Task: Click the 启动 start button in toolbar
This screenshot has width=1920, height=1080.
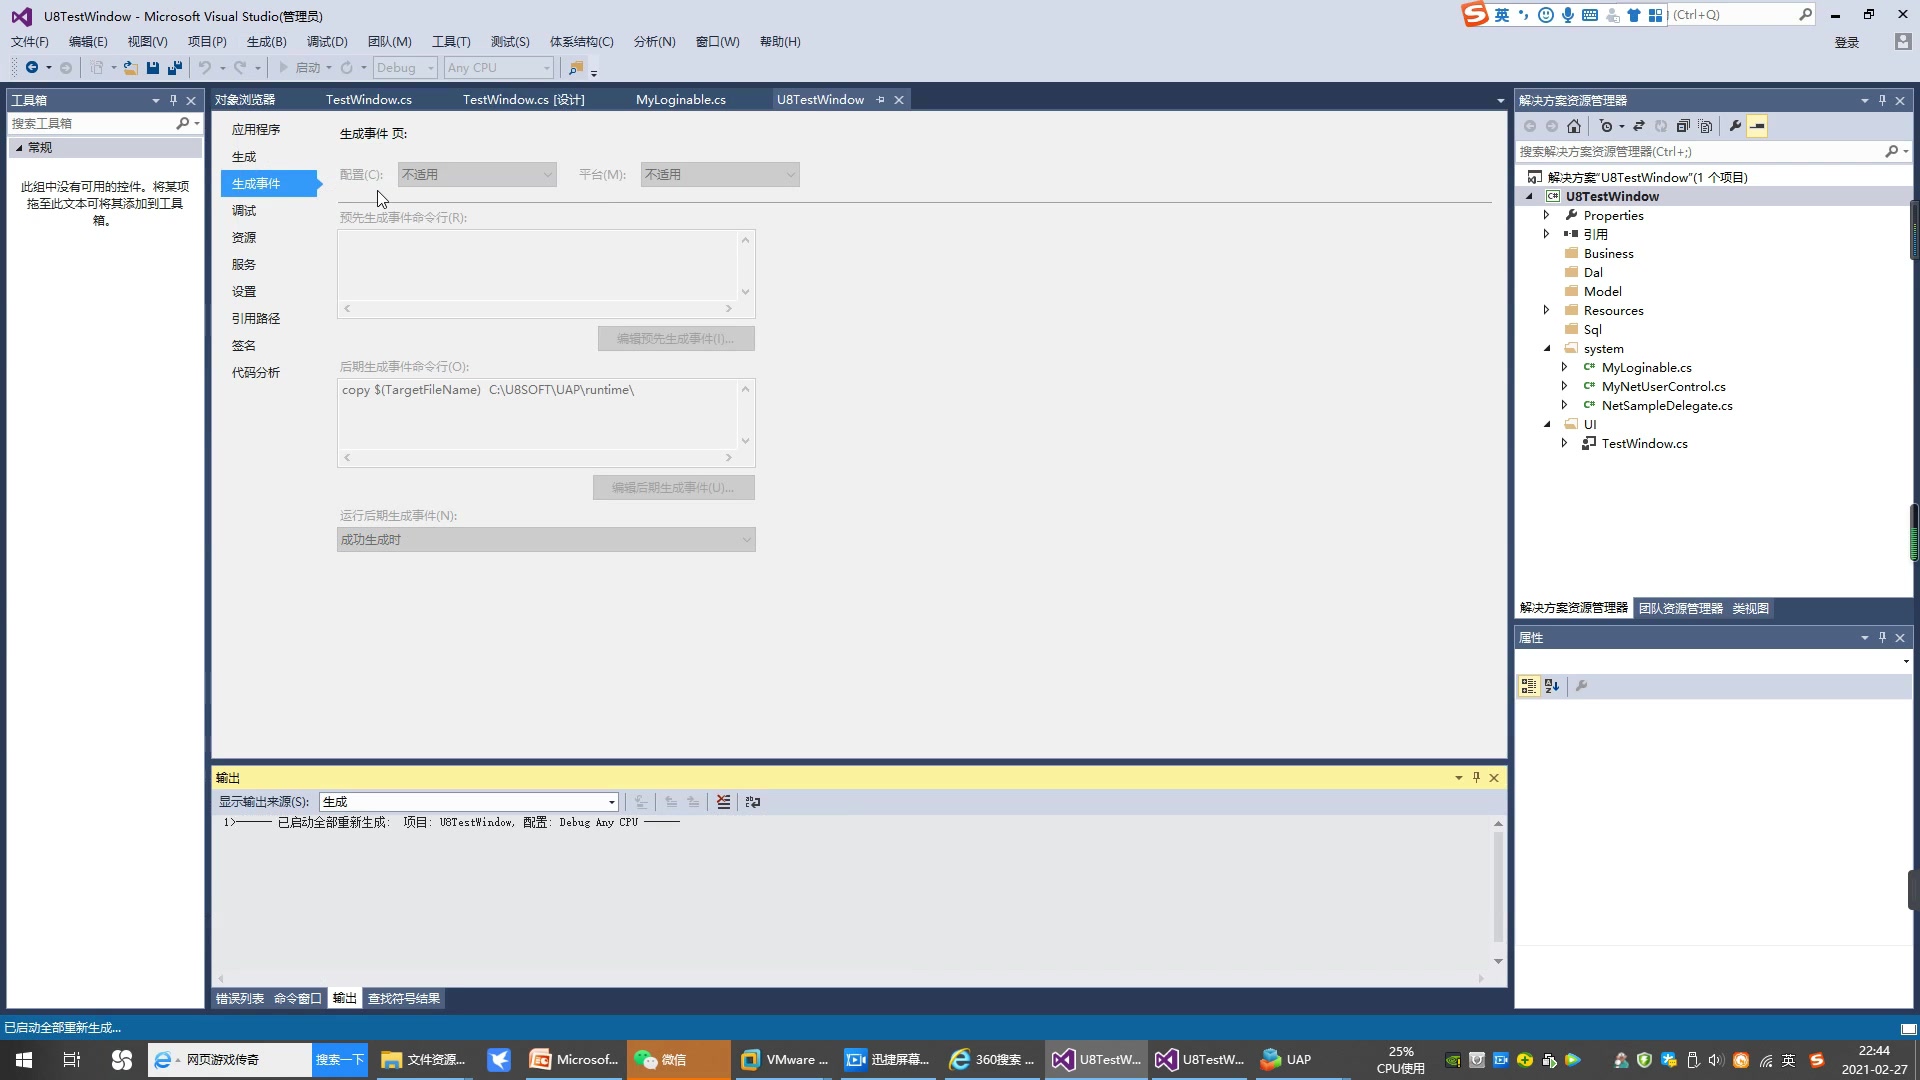Action: coord(300,67)
